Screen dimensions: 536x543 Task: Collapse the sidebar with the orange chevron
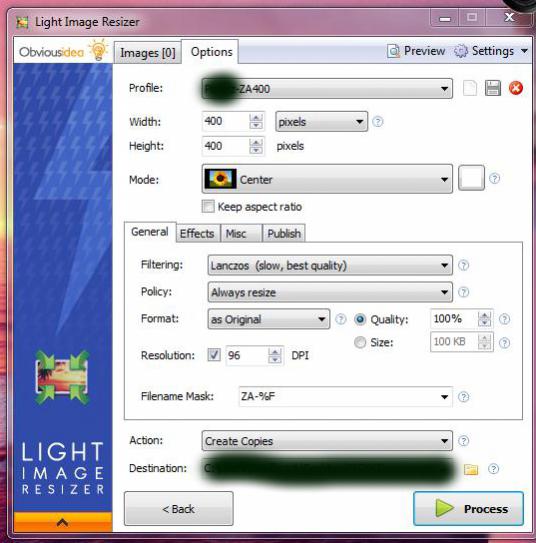click(x=63, y=522)
